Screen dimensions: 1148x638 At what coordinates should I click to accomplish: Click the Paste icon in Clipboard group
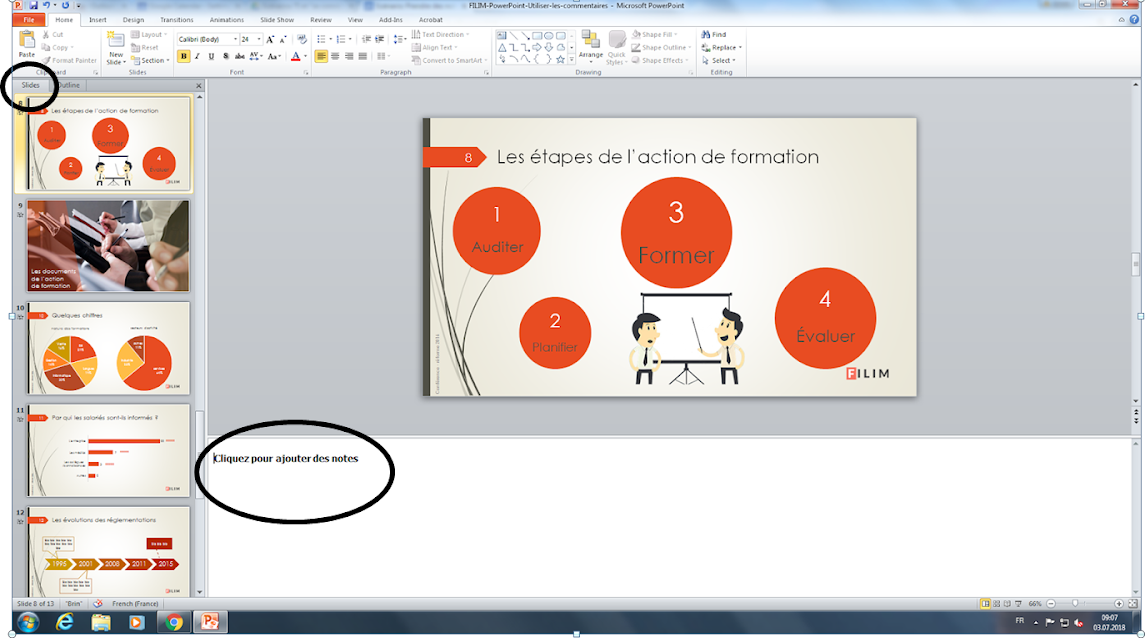(27, 43)
